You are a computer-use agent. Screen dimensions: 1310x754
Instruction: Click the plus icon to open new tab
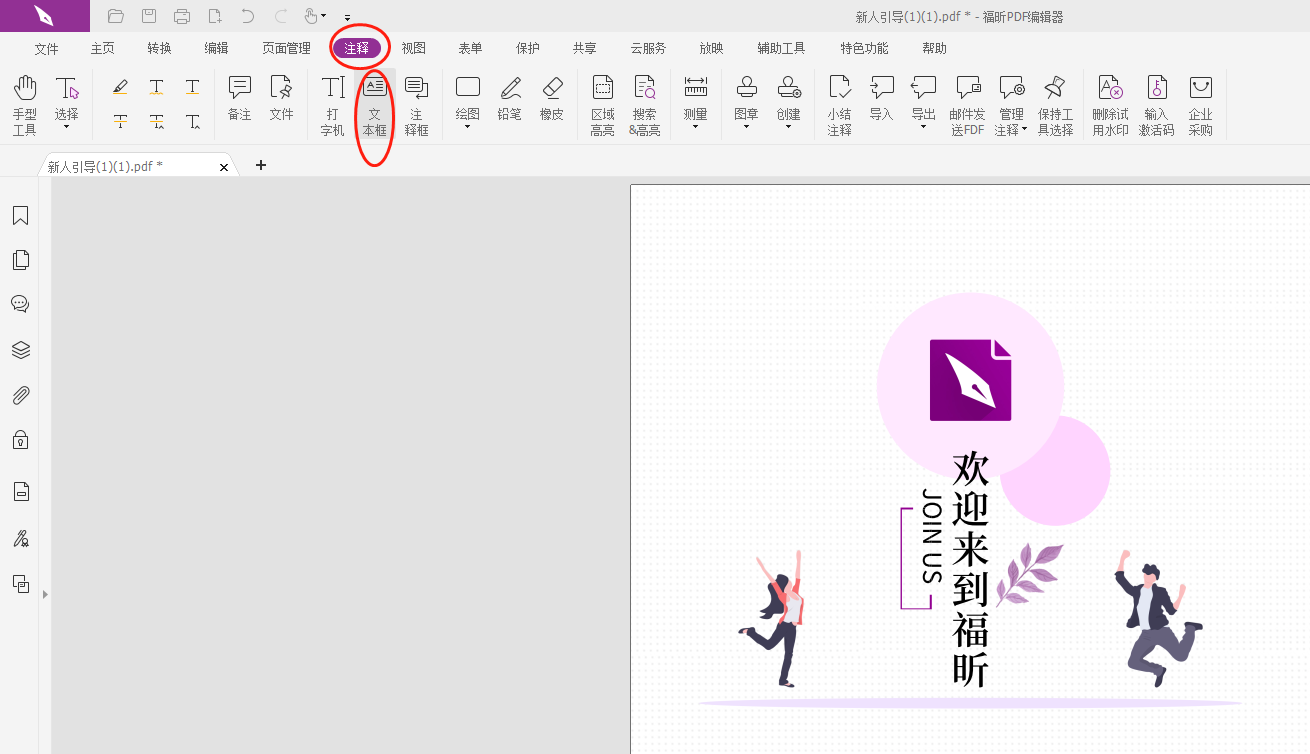point(261,165)
